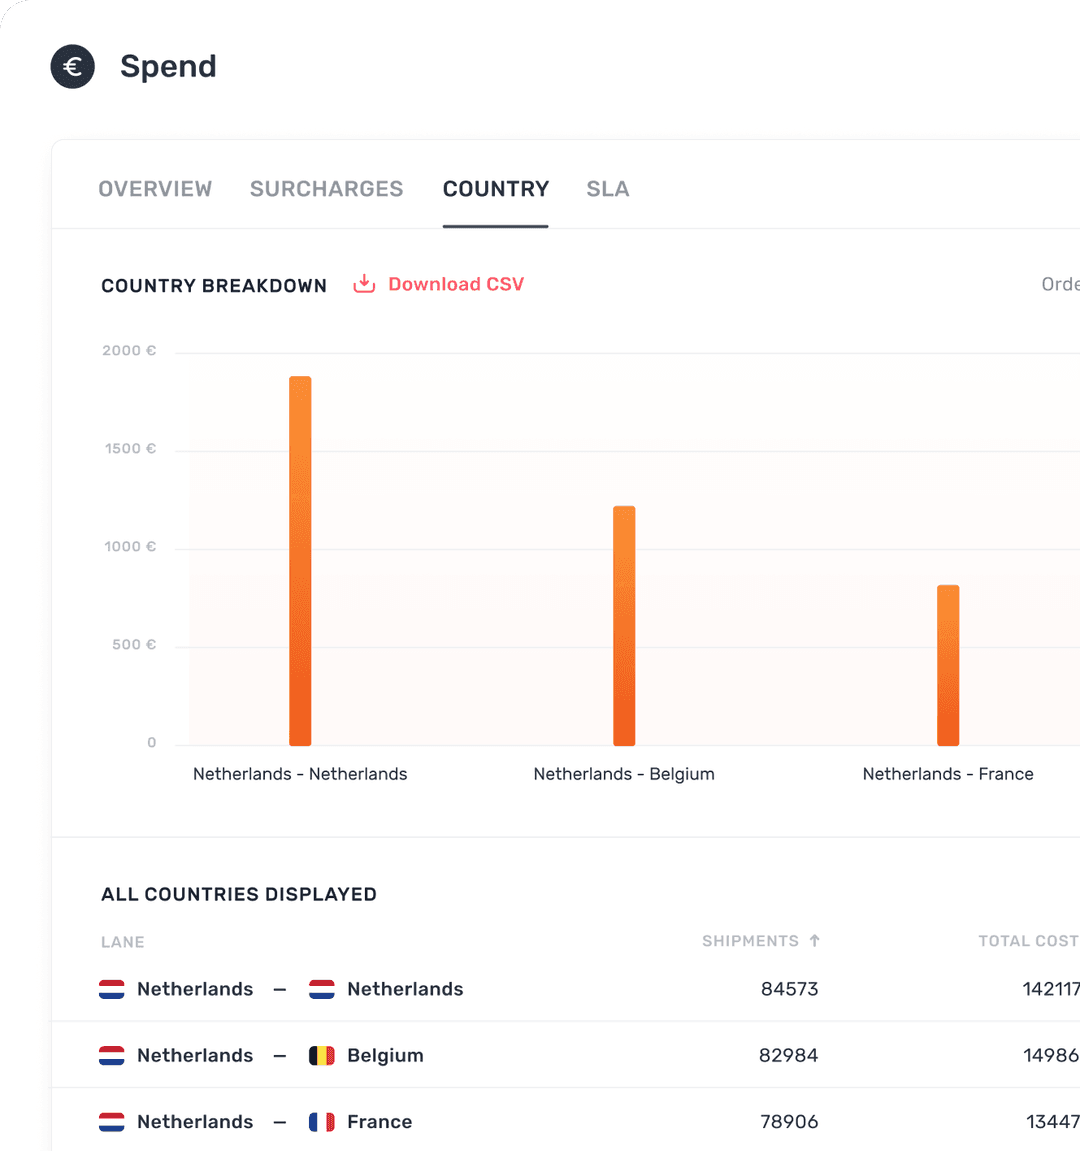Switch to the Overview tab
Screen dimensions: 1080x1151
pyautogui.click(x=155, y=189)
